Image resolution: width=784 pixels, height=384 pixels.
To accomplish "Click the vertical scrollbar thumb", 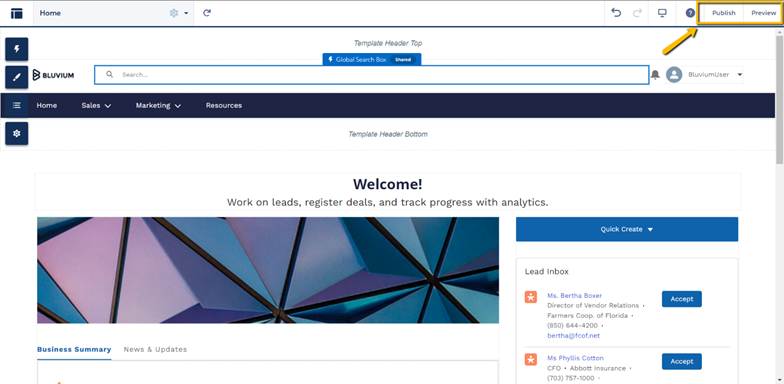I will pos(780,100).
